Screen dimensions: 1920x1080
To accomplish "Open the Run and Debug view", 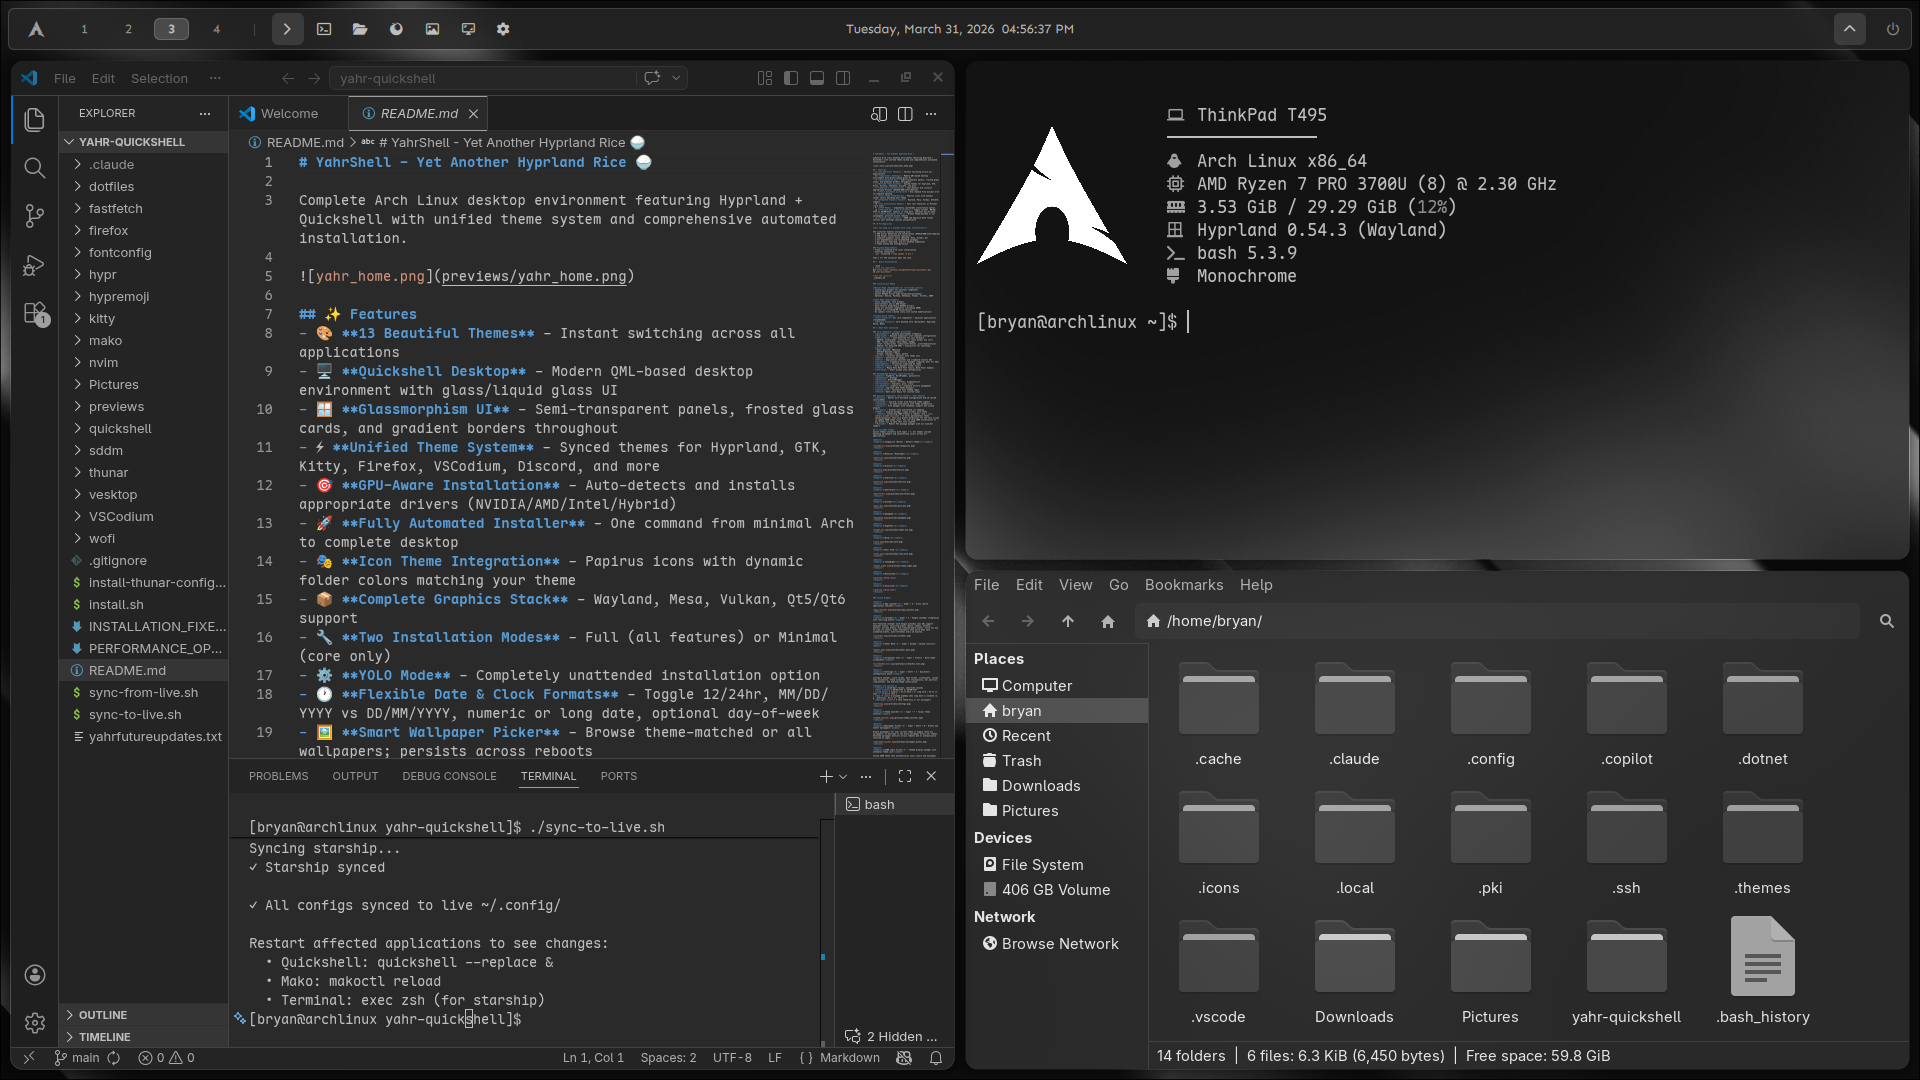I will click(x=34, y=265).
